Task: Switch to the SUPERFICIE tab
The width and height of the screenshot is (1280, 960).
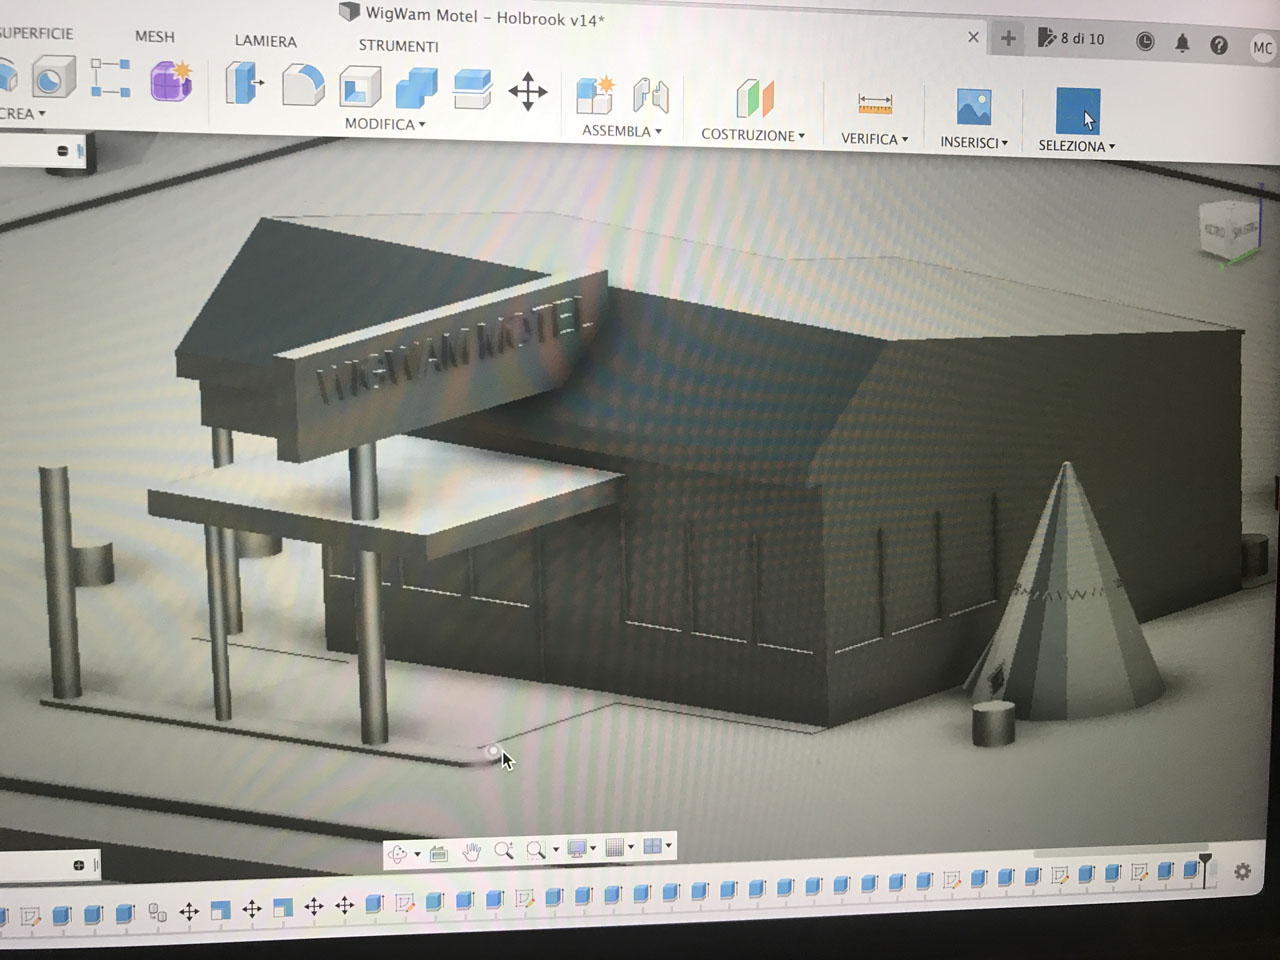Action: pos(36,33)
